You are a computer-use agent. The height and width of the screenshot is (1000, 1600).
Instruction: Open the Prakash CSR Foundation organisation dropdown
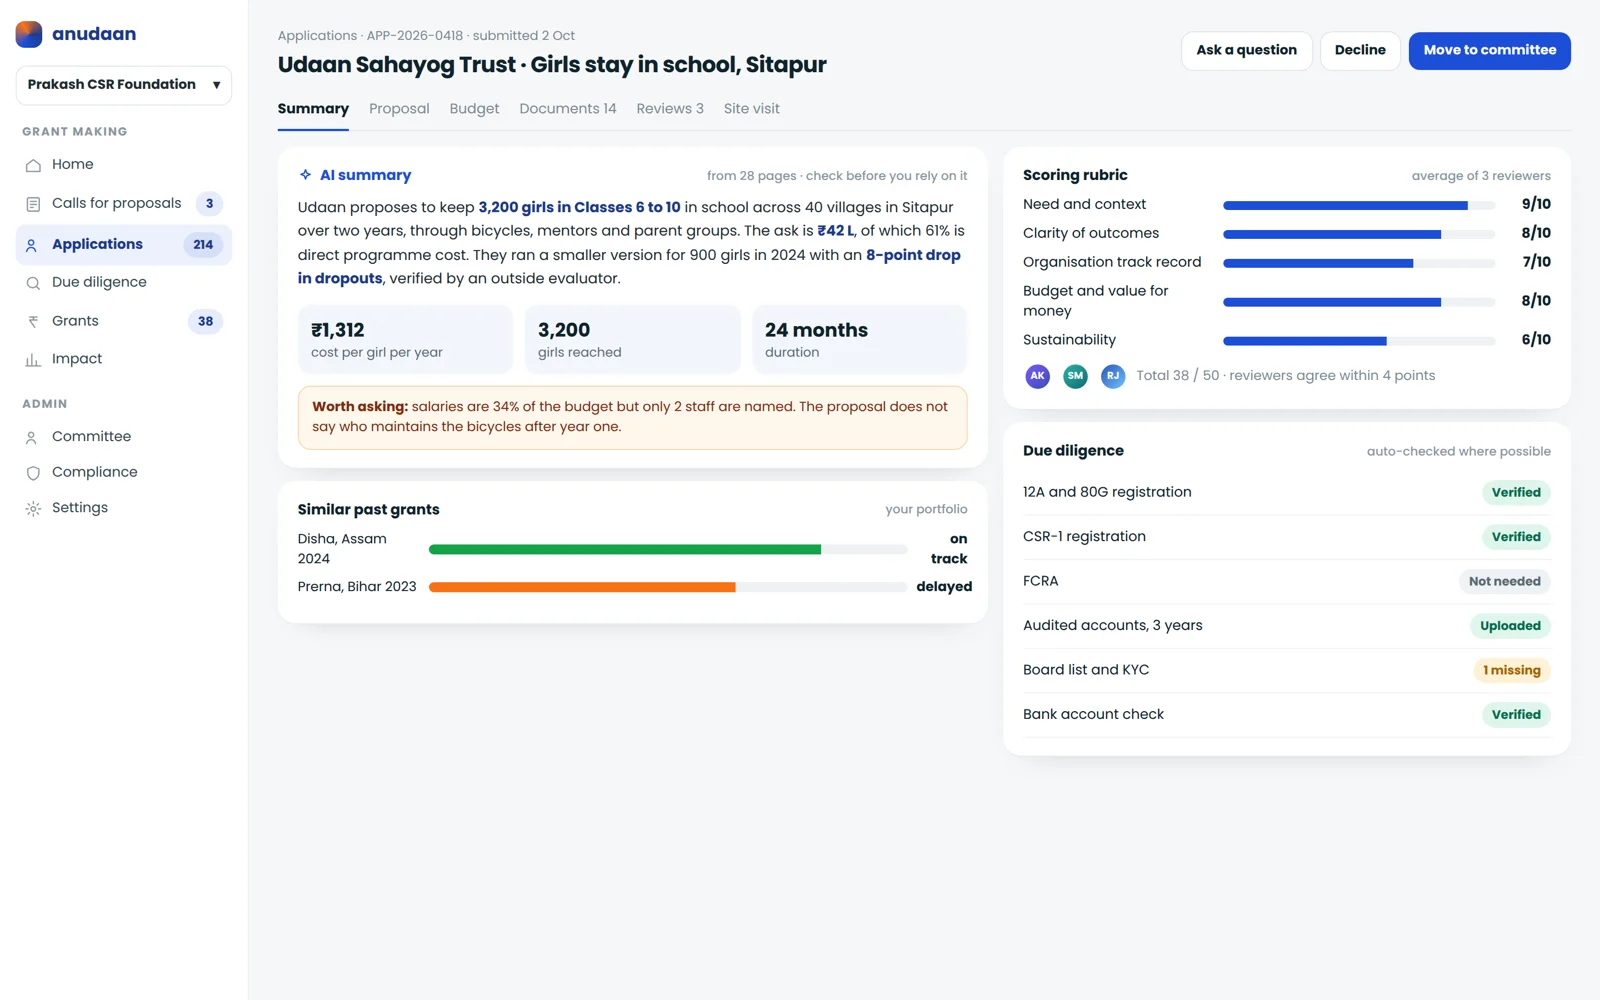pyautogui.click(x=124, y=85)
